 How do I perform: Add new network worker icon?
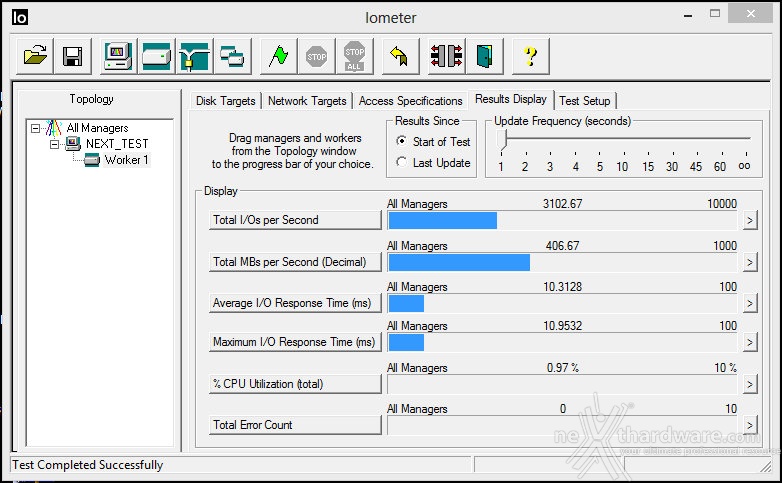(195, 55)
